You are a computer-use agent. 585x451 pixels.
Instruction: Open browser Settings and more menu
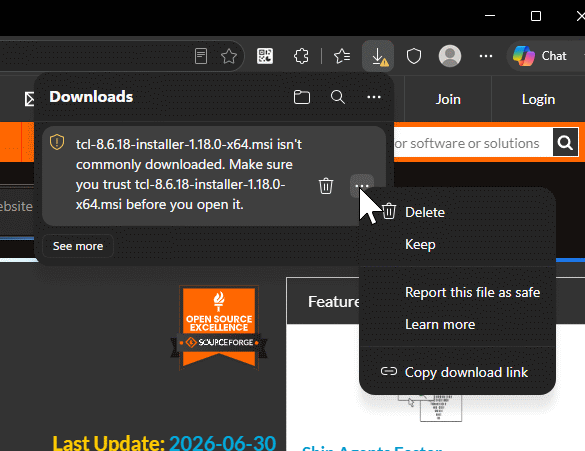[x=486, y=56]
